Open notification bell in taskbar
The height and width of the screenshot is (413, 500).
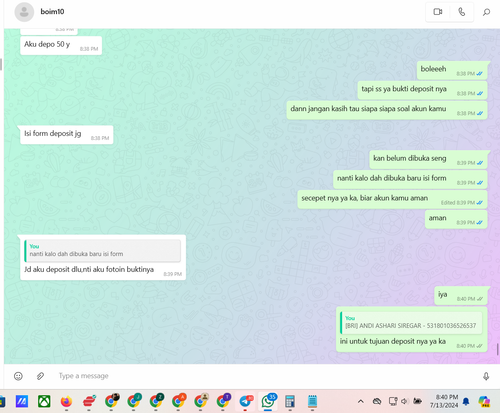coord(466,402)
